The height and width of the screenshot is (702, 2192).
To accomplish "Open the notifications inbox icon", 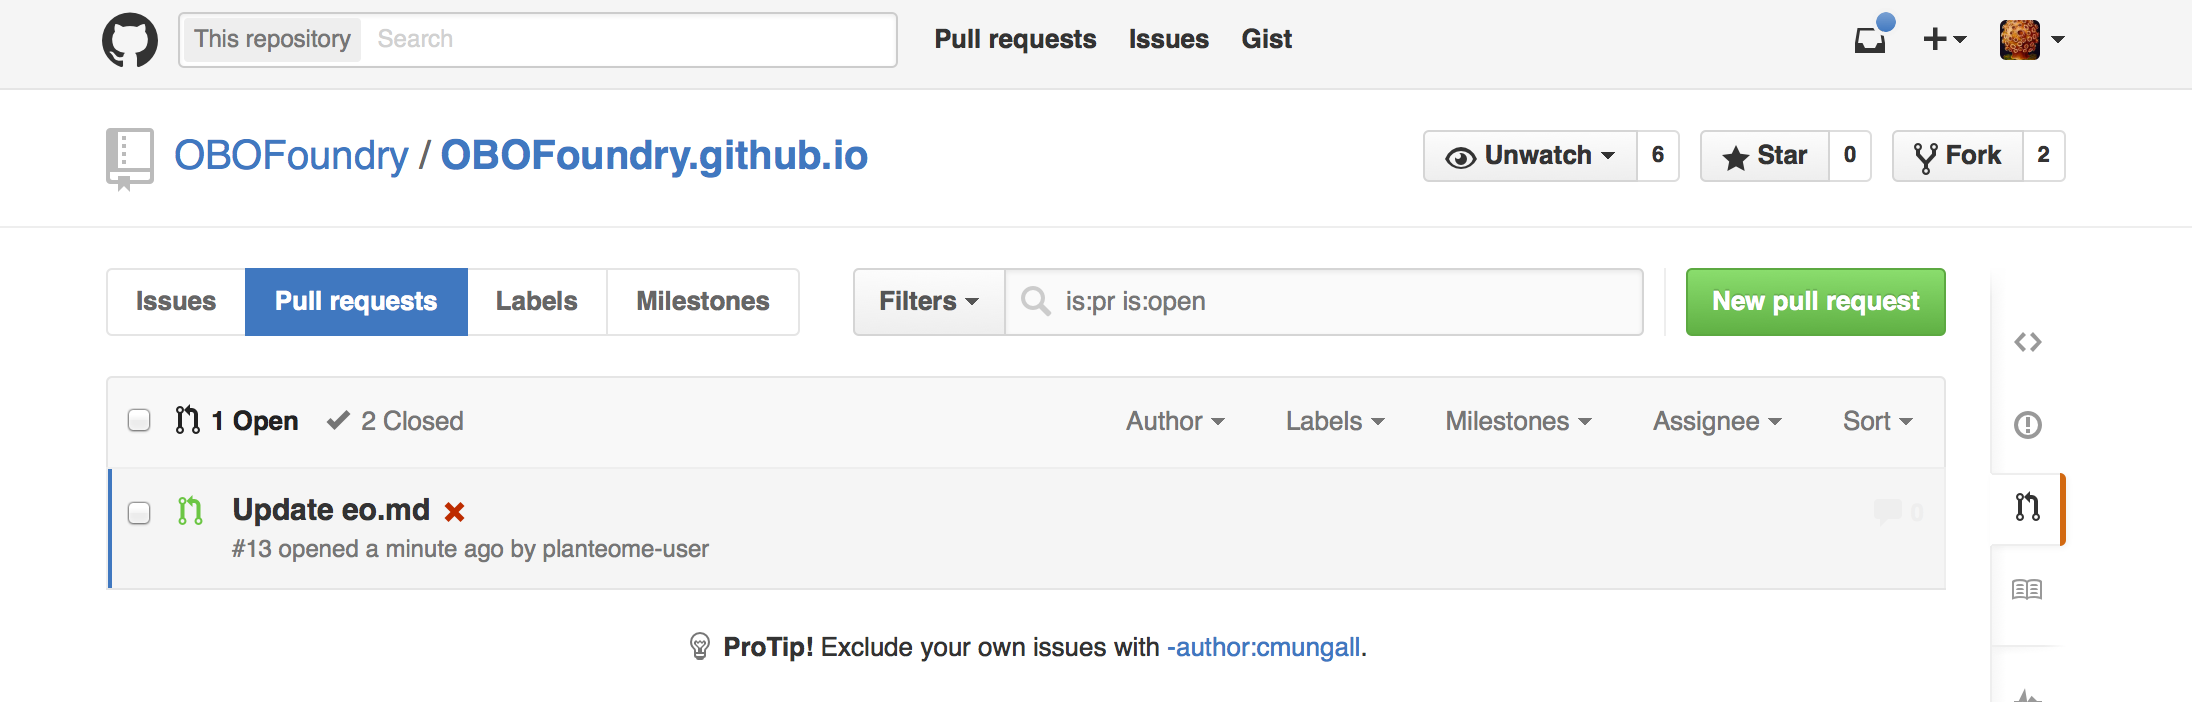I will (x=1869, y=39).
